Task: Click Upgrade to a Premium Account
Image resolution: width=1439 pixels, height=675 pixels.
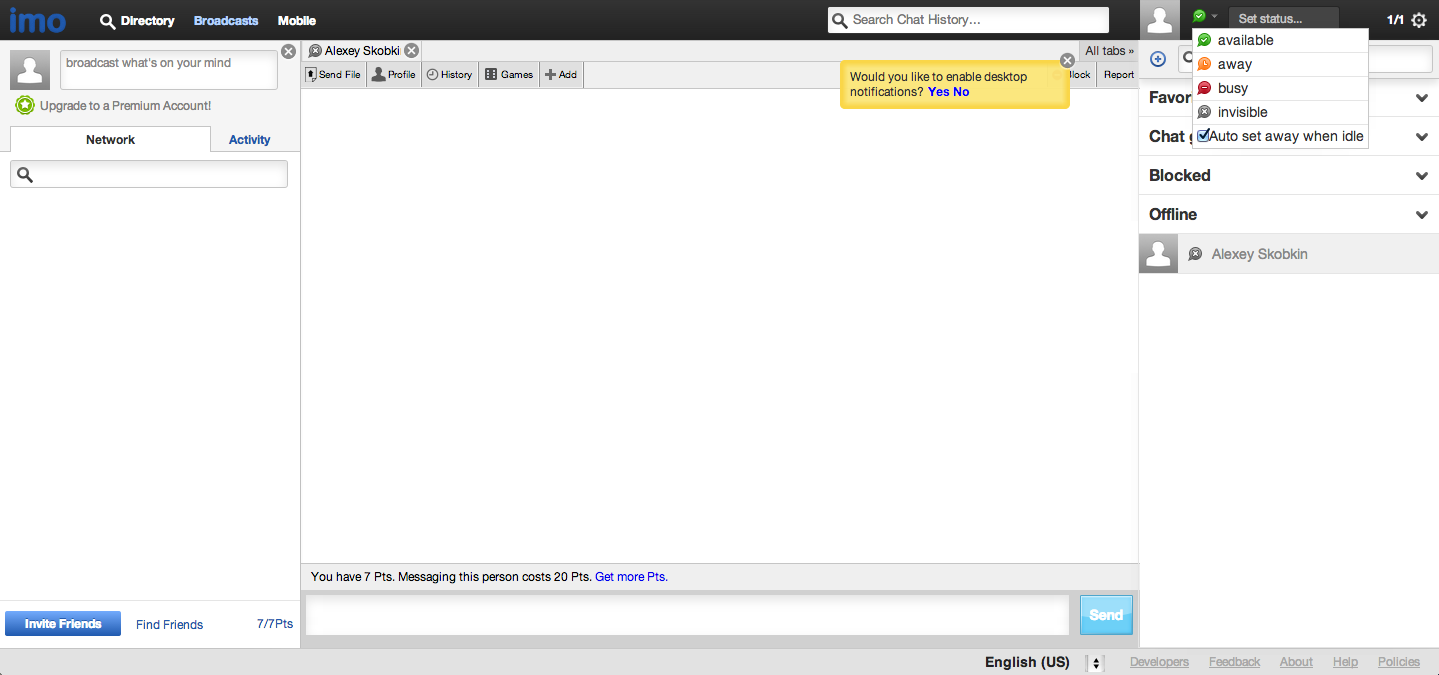Action: coord(125,106)
